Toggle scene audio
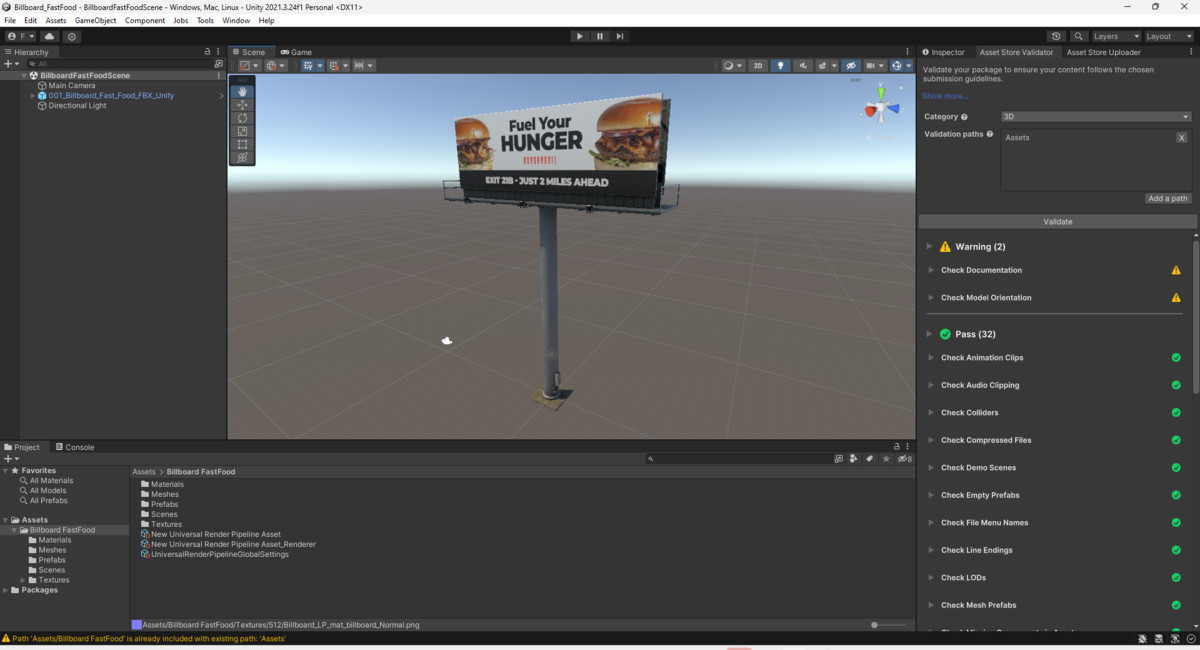1200x650 pixels. coord(804,65)
